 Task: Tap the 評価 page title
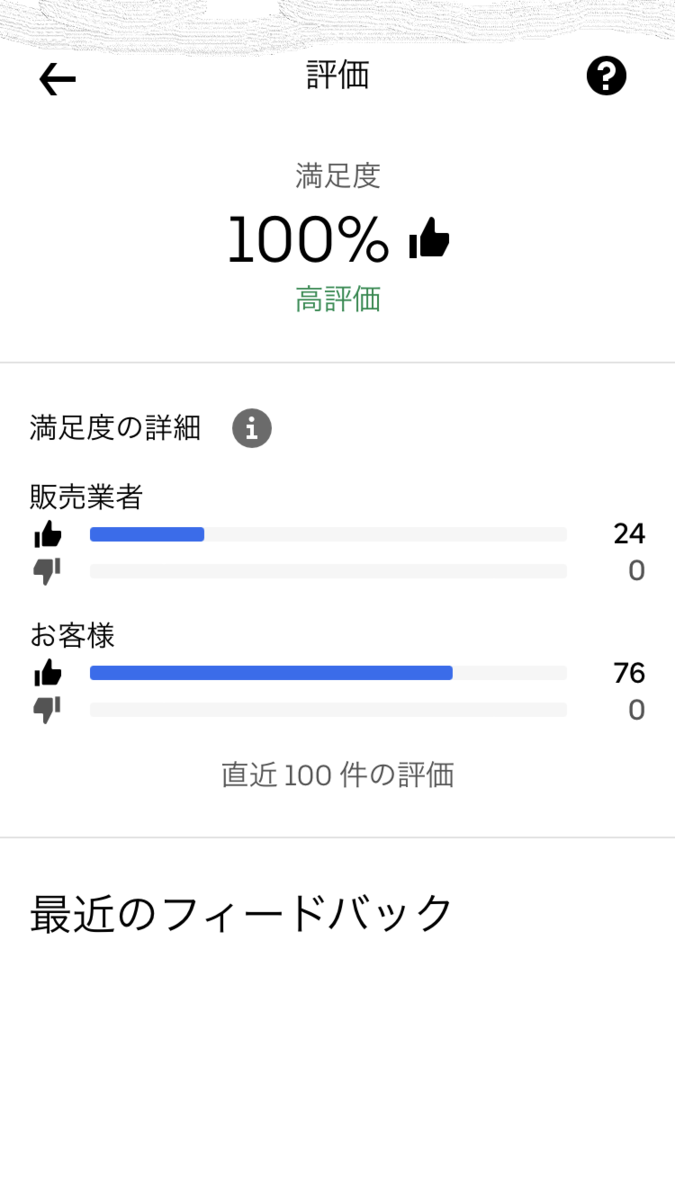coord(338,75)
